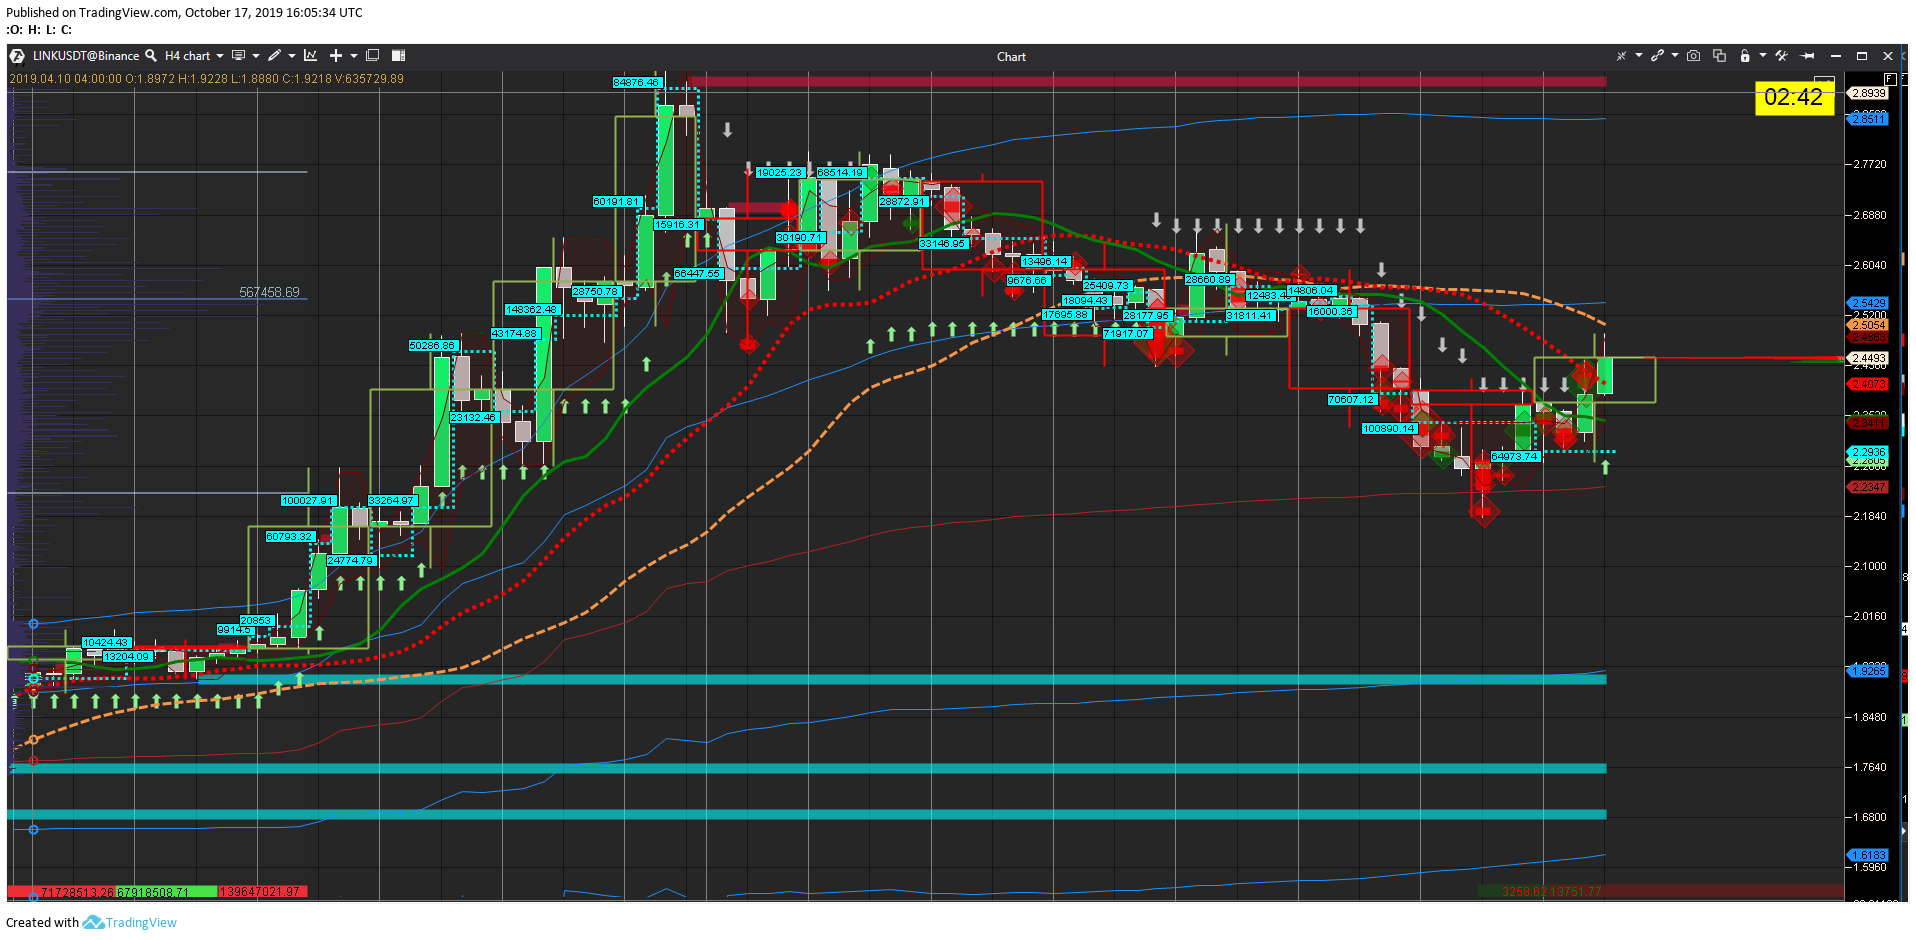
Task: Toggle the padlock lock icon
Action: point(1745,56)
